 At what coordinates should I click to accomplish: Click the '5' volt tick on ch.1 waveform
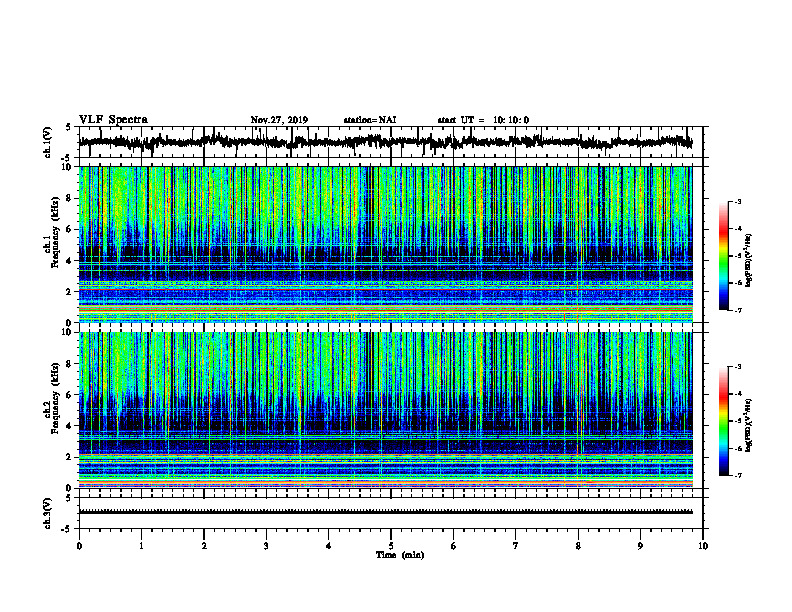point(68,127)
